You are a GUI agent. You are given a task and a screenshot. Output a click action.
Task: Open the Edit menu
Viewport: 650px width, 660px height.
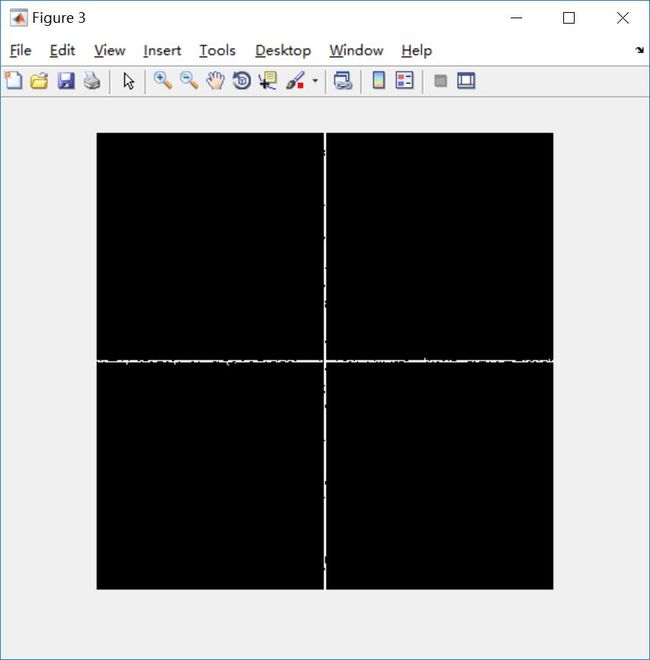[62, 51]
